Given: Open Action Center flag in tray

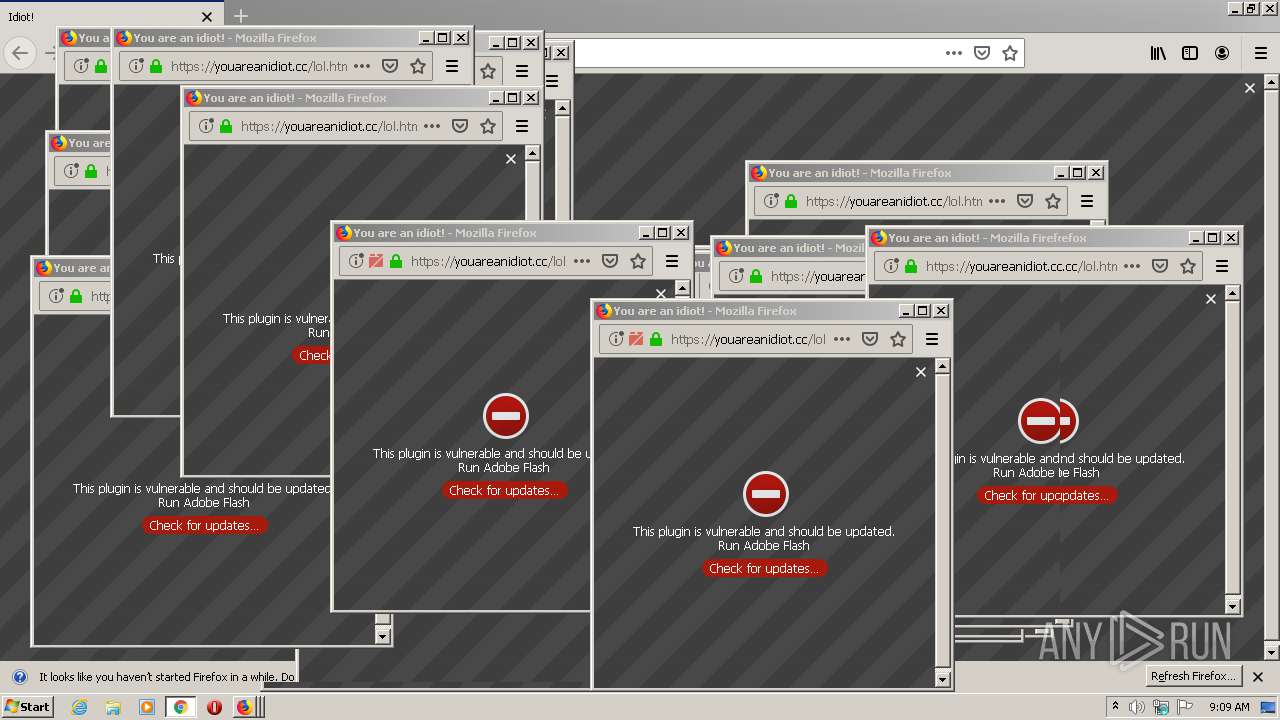Looking at the screenshot, I should [1184, 707].
